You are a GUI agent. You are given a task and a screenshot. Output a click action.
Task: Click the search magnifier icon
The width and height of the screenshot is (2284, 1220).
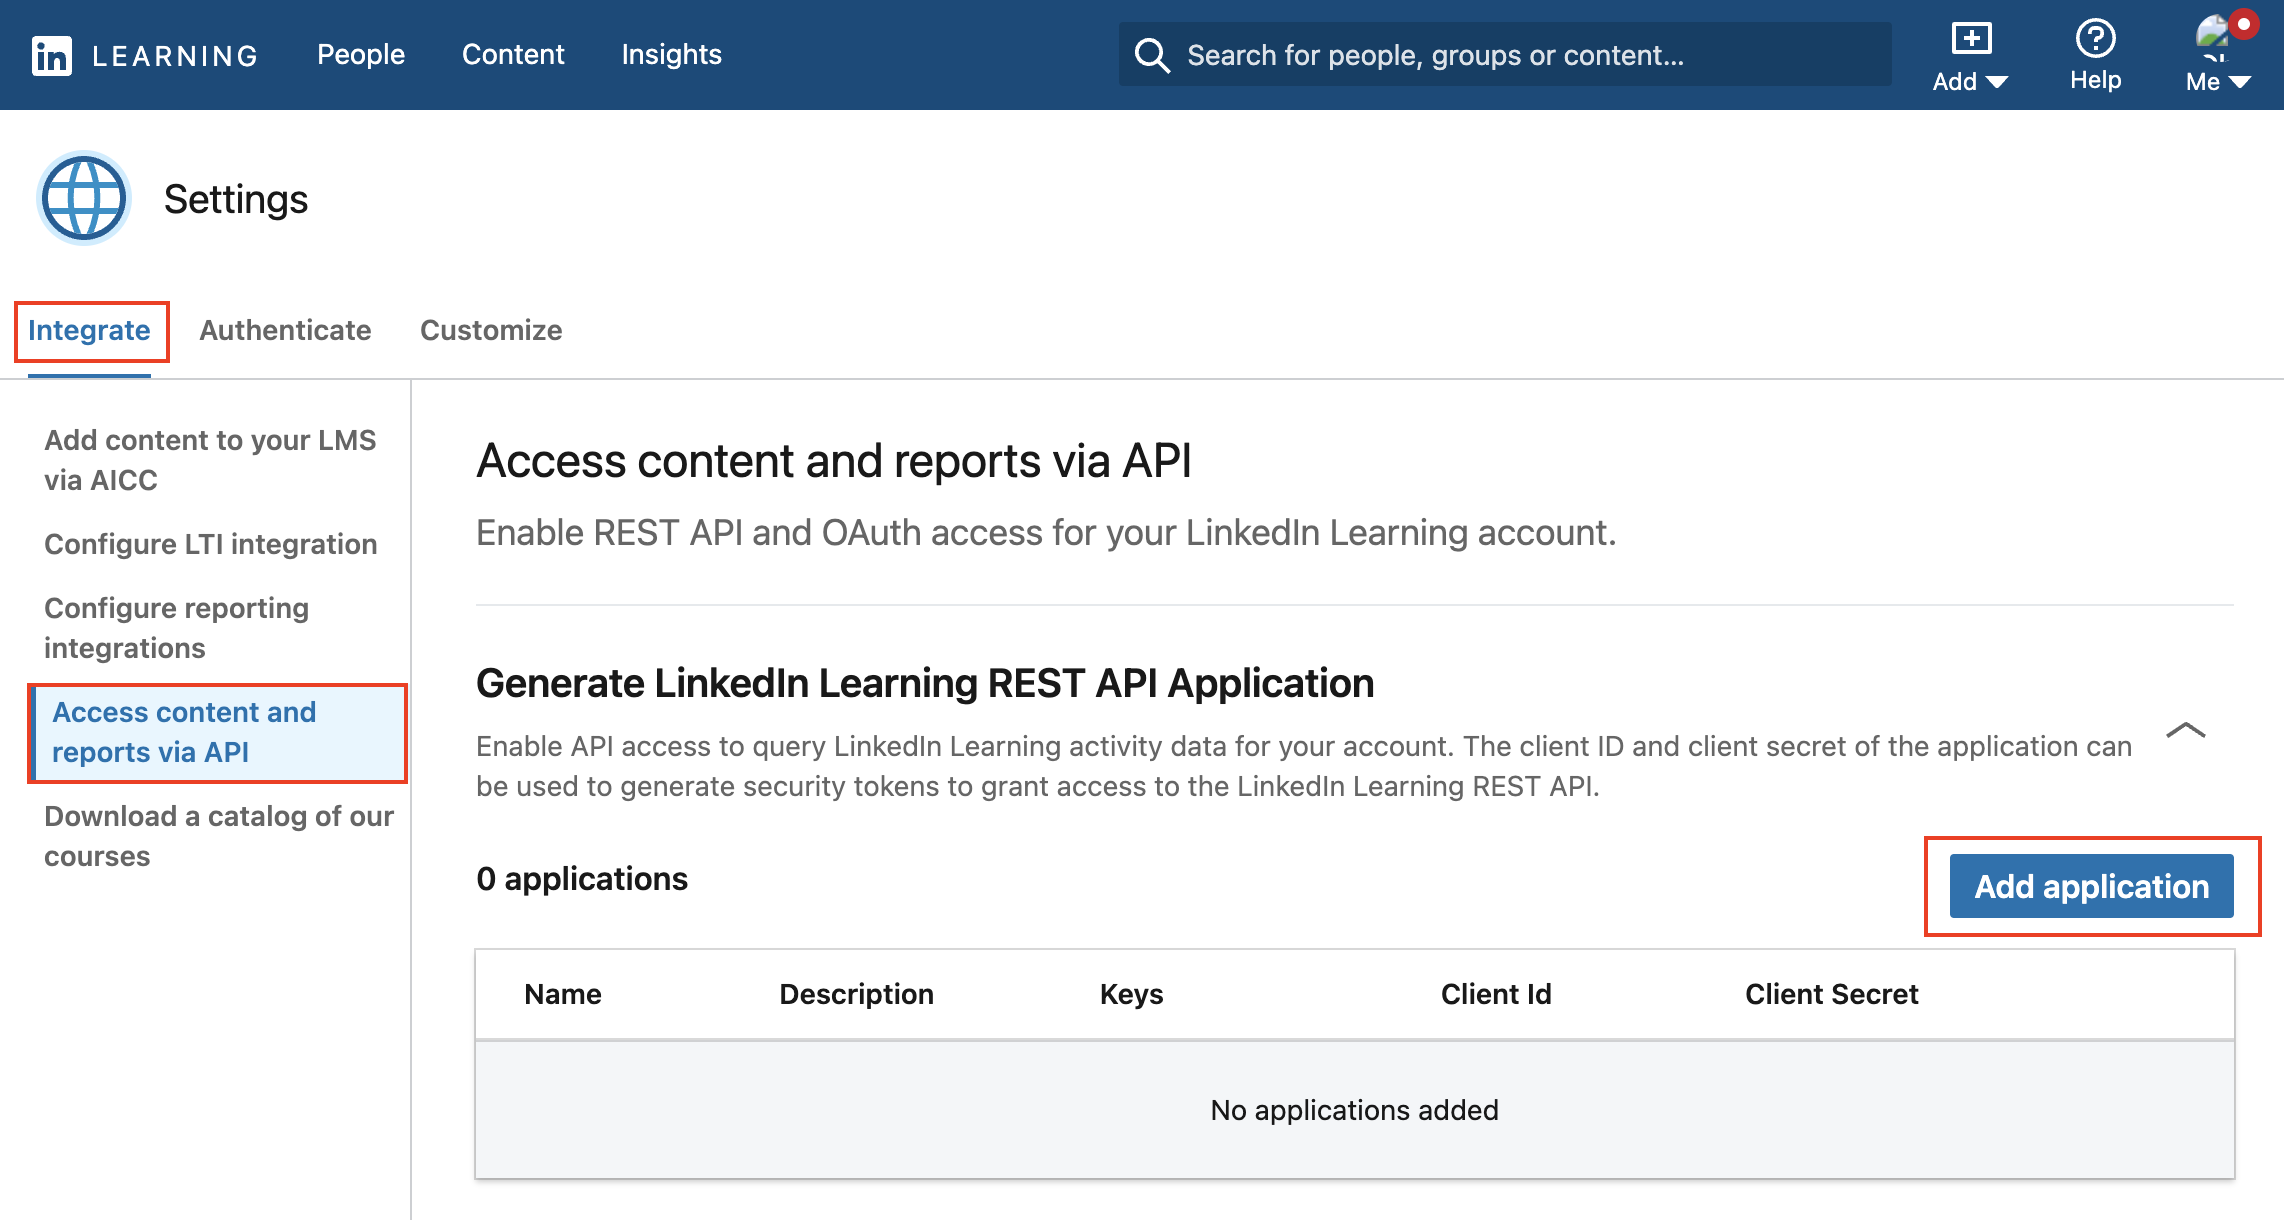[x=1152, y=55]
